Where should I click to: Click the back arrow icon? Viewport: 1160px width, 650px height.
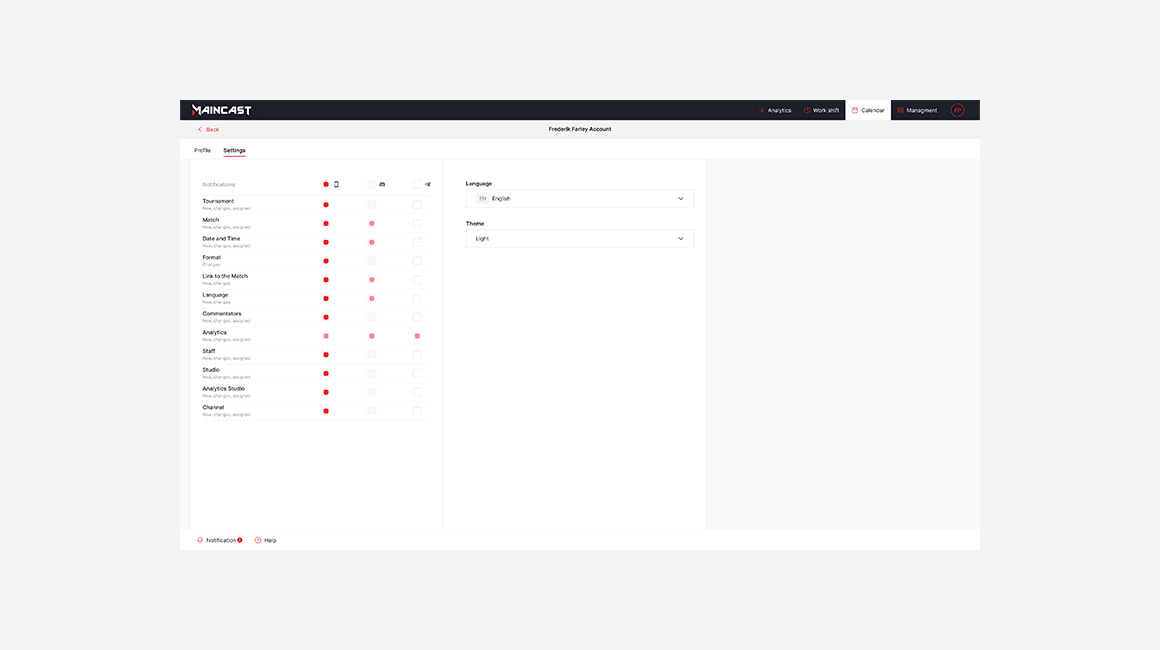point(200,129)
